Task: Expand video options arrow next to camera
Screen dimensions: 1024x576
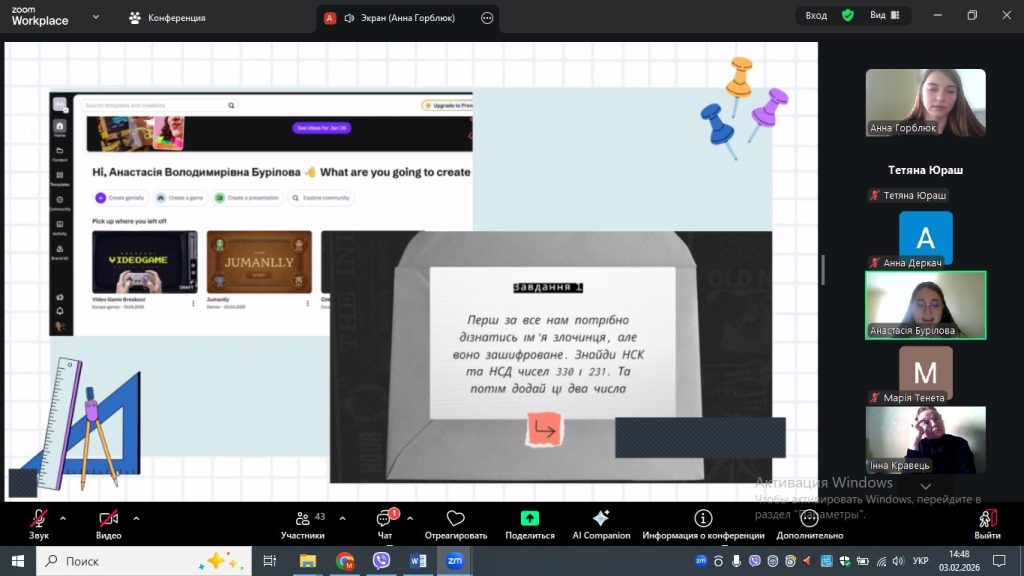Action: (136, 518)
